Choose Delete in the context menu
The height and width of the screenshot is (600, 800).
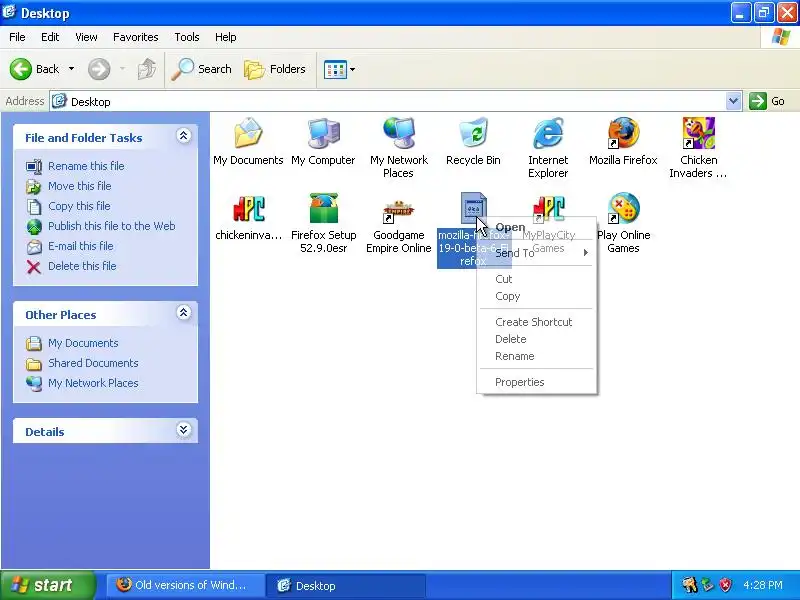[537, 339]
